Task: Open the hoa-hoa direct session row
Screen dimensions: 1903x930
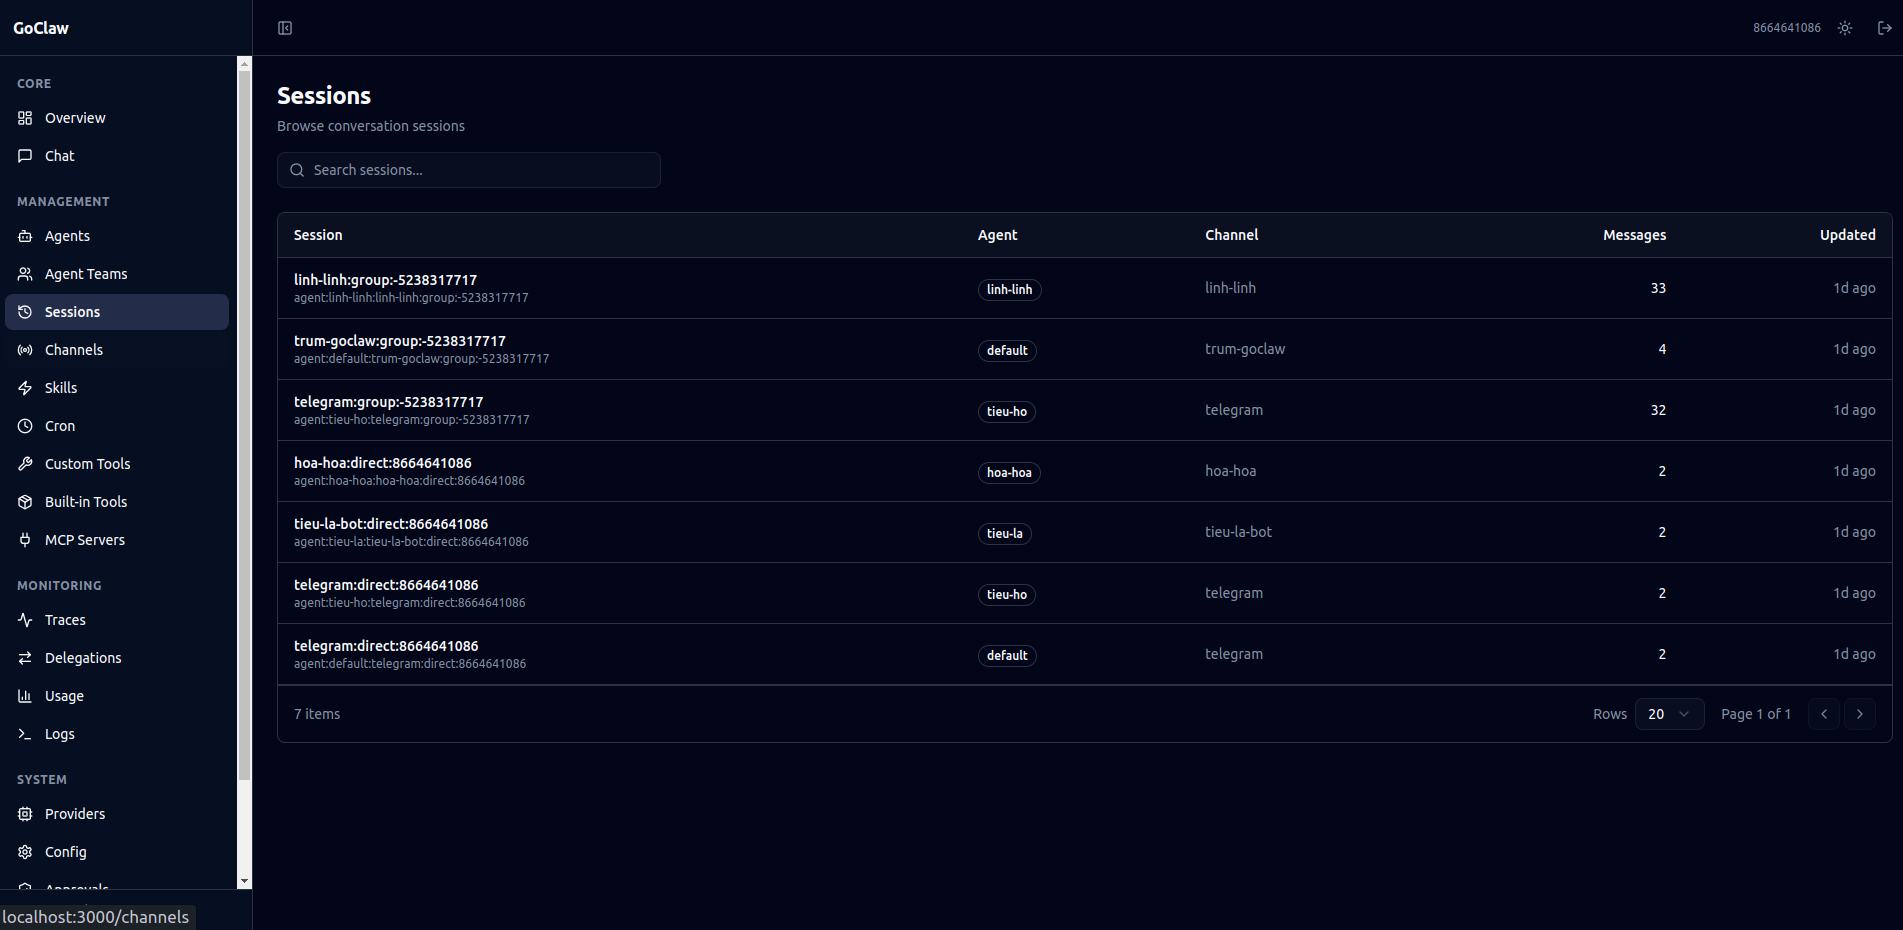Action: (x=382, y=463)
